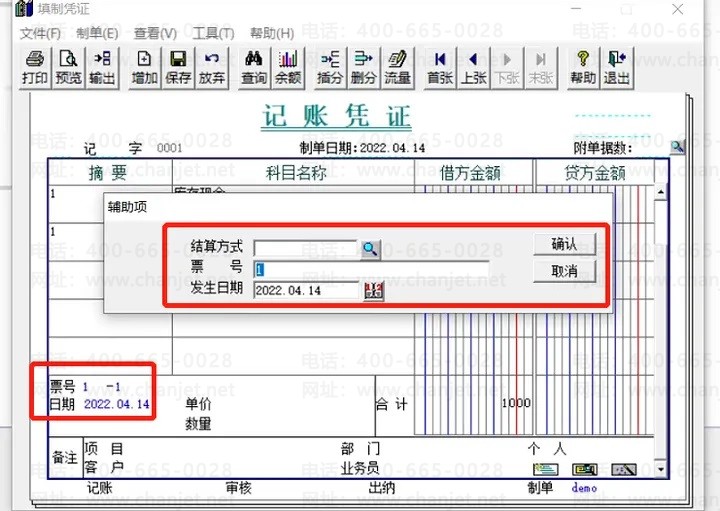Image resolution: width=720 pixels, height=511 pixels.
Task: Go to last voucher with 末张
Action: pos(540,67)
